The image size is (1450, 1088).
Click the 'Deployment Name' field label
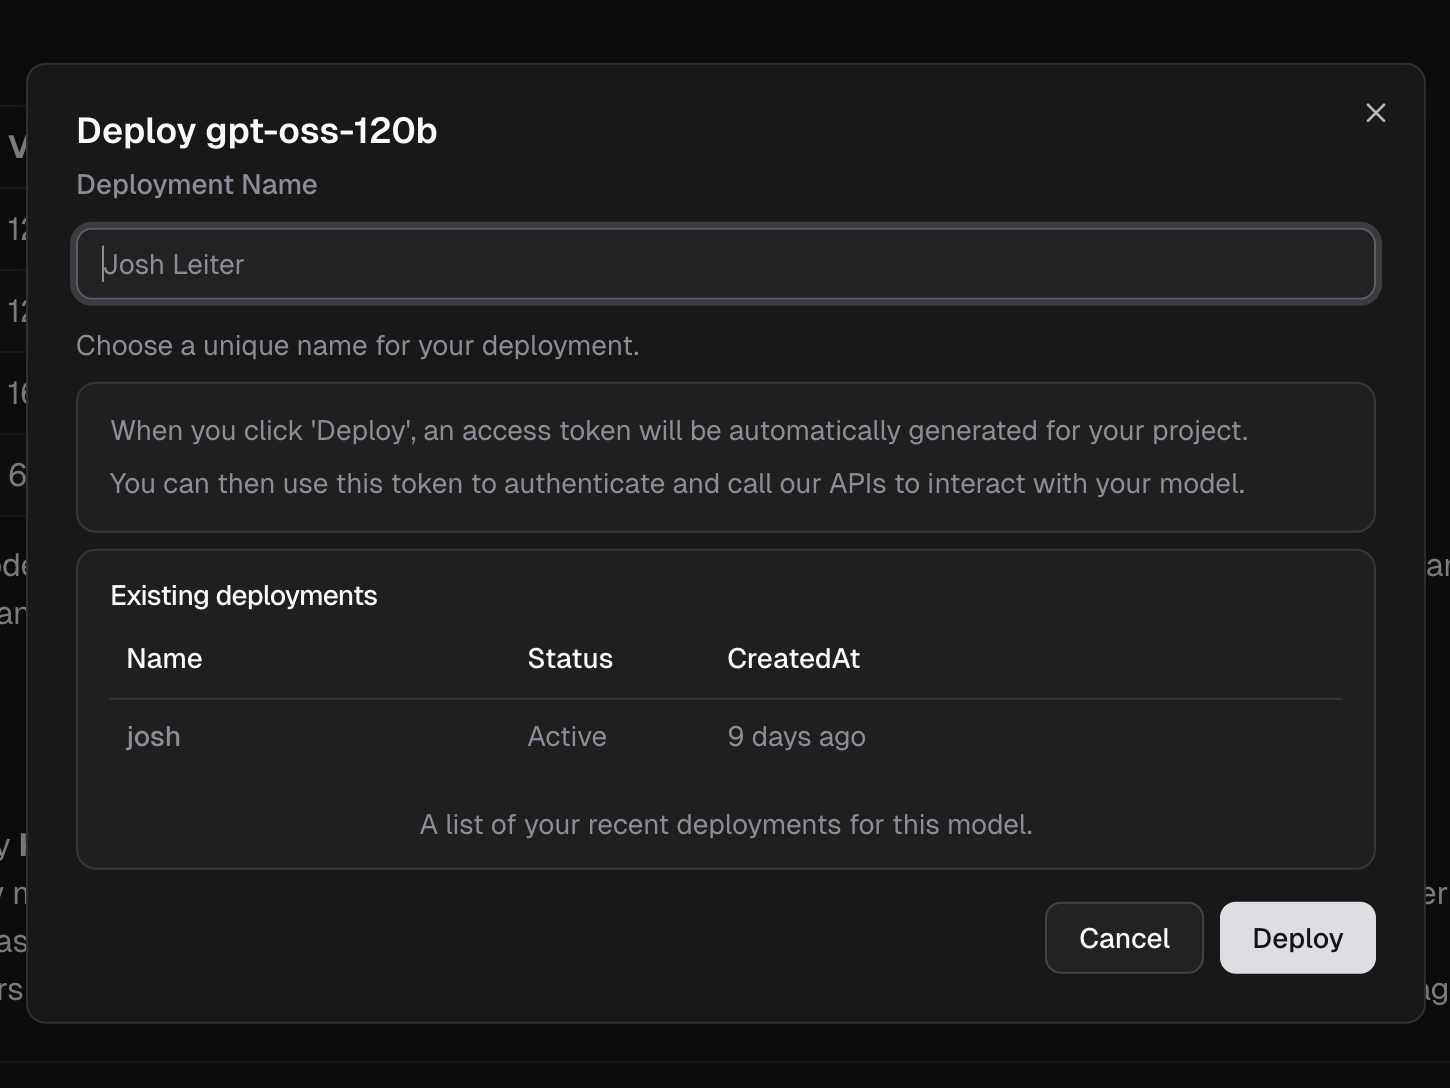click(196, 185)
